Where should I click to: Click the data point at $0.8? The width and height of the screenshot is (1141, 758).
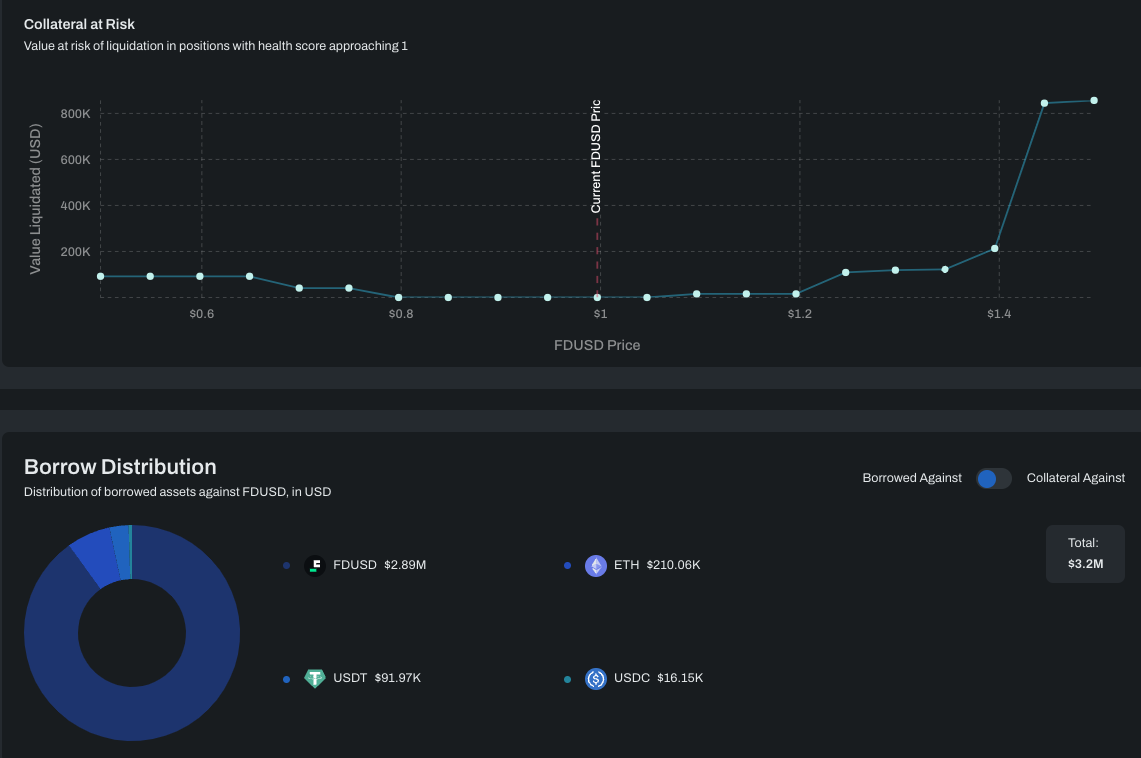pos(398,297)
